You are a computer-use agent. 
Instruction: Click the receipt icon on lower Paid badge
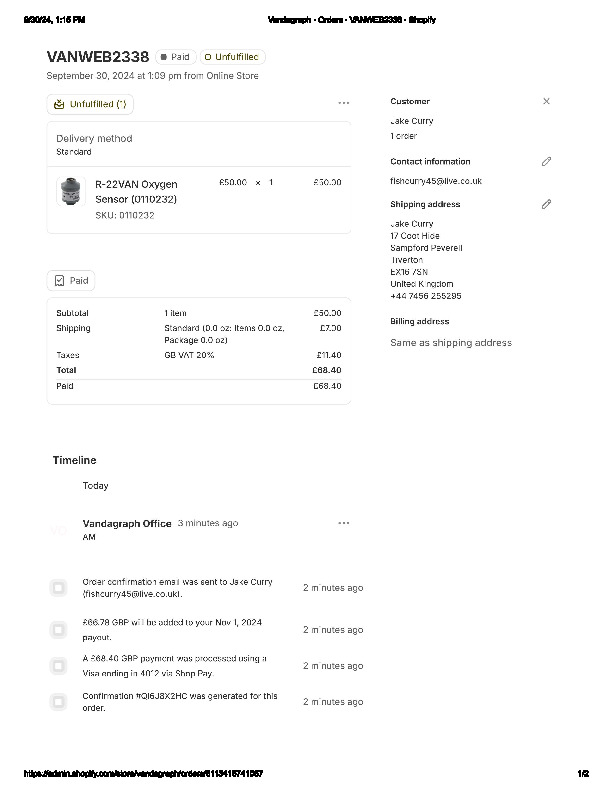[x=60, y=281]
